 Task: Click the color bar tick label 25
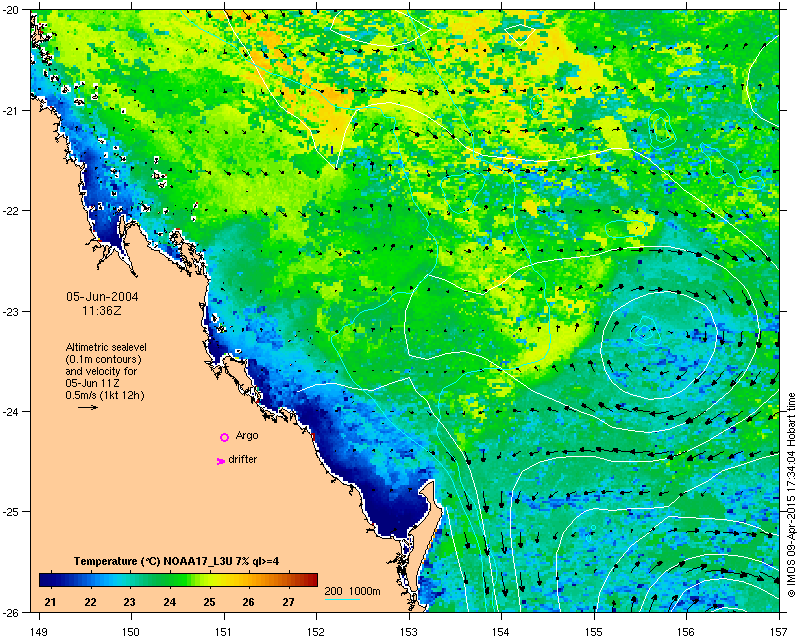click(209, 602)
